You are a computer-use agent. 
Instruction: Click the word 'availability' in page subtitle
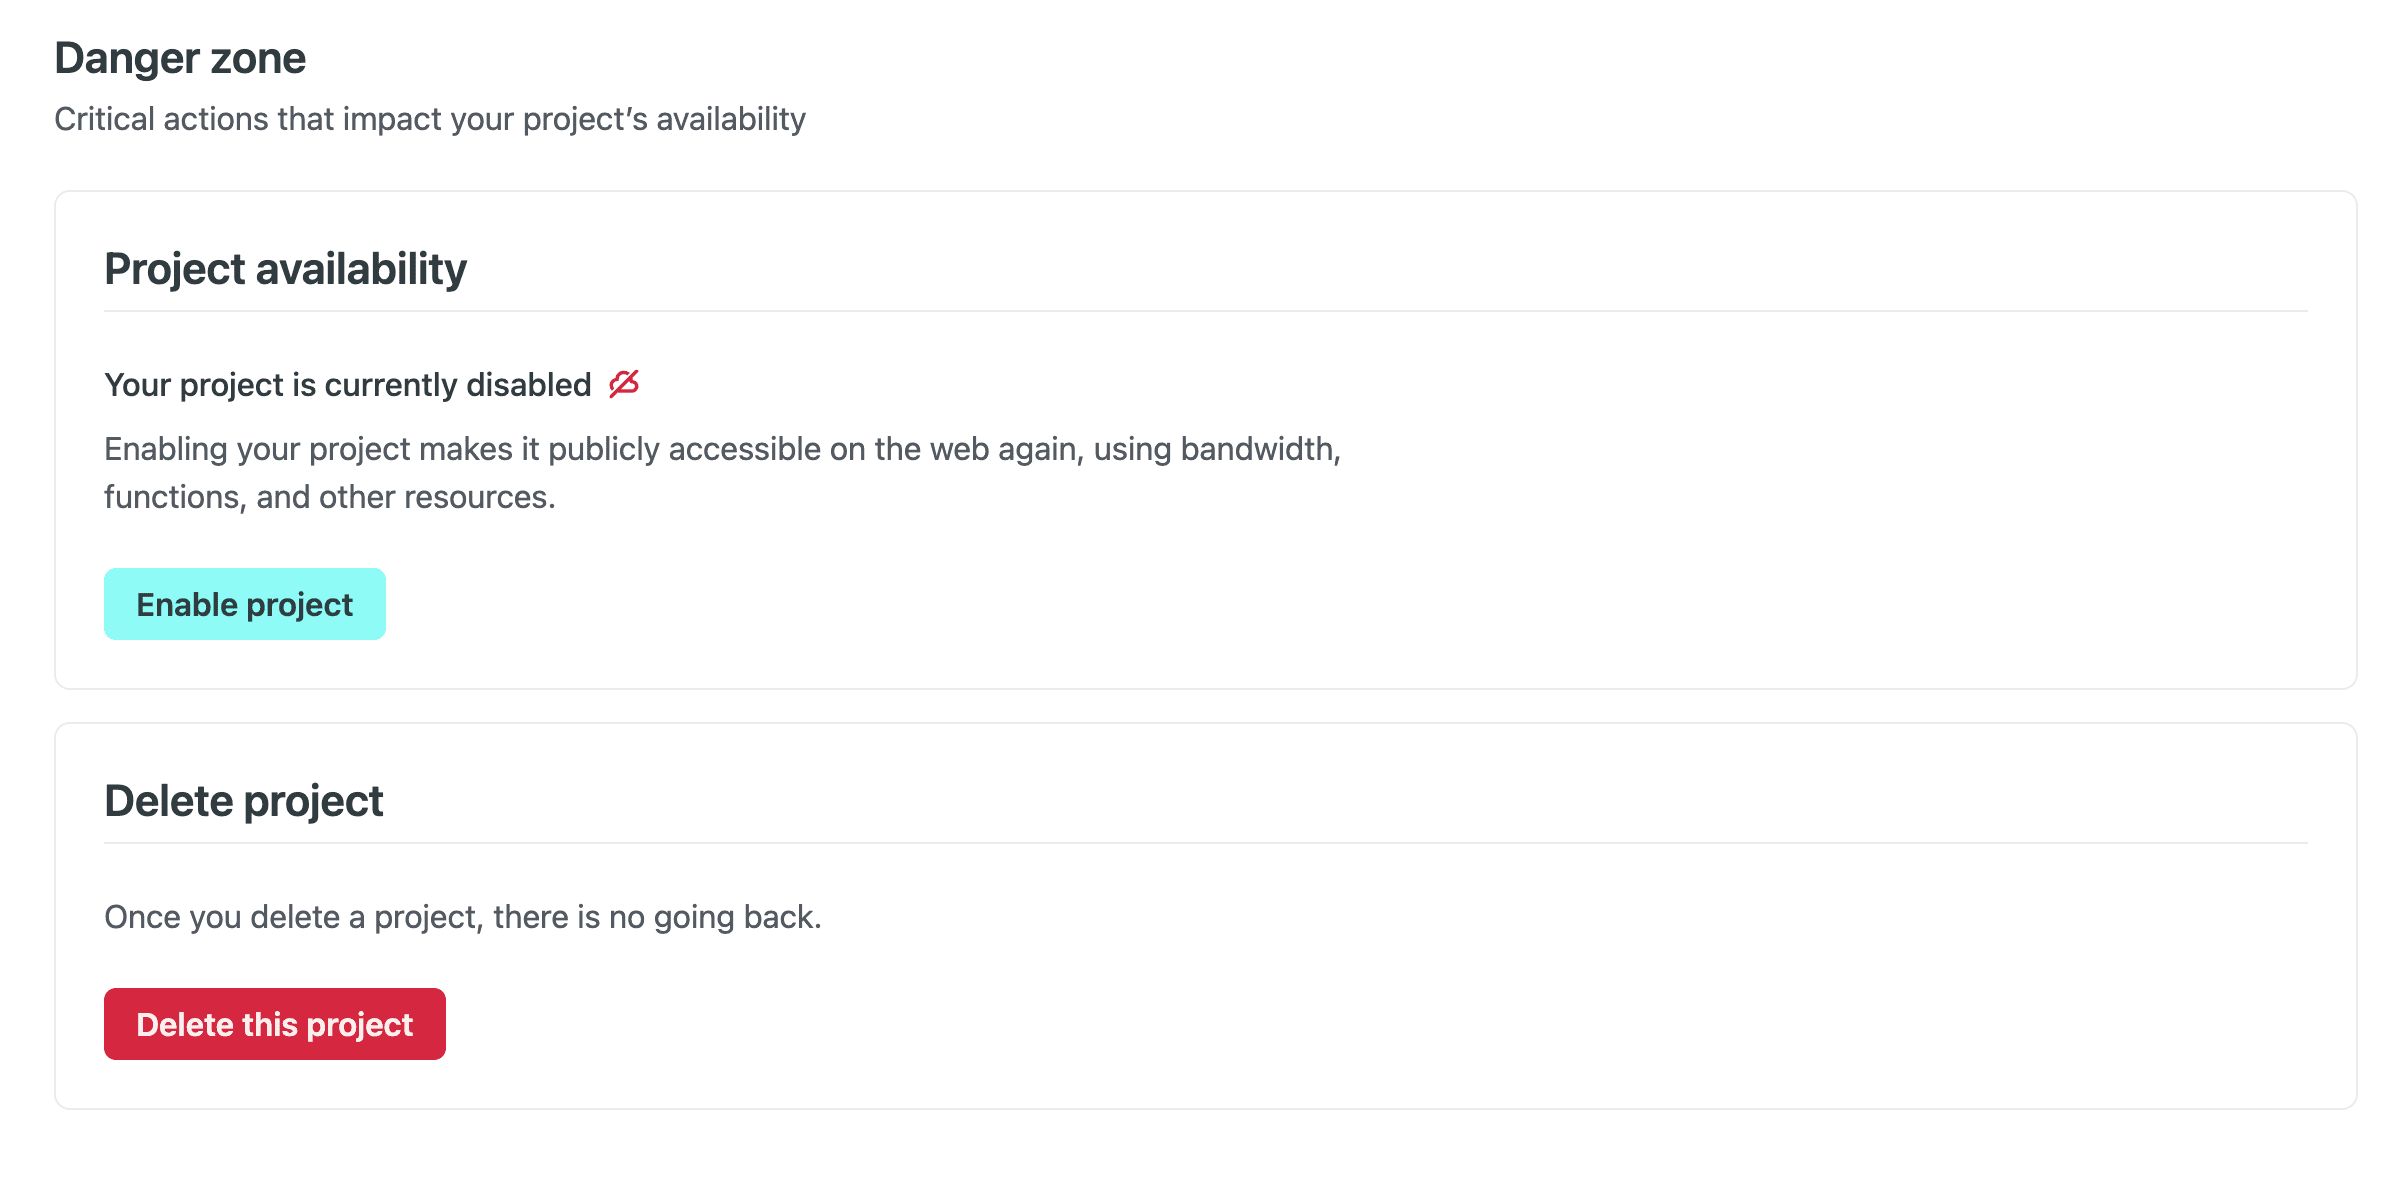coord(730,119)
